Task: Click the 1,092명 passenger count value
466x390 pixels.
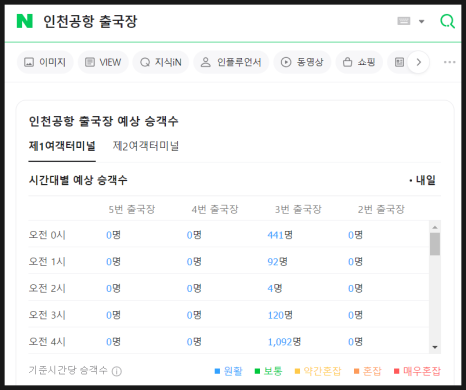Action: (284, 342)
